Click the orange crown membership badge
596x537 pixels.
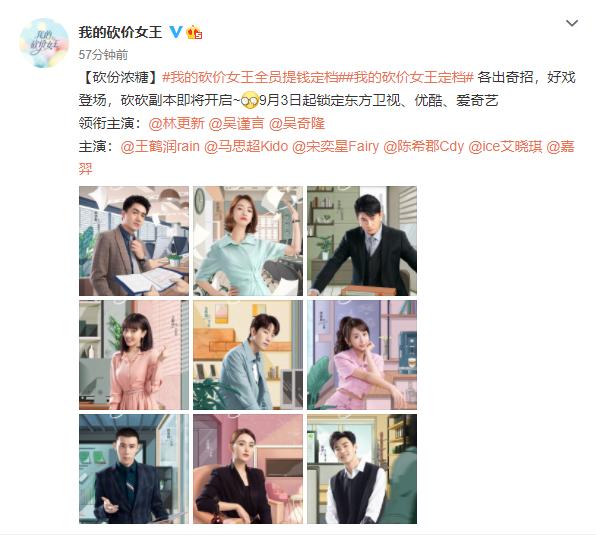tap(194, 32)
